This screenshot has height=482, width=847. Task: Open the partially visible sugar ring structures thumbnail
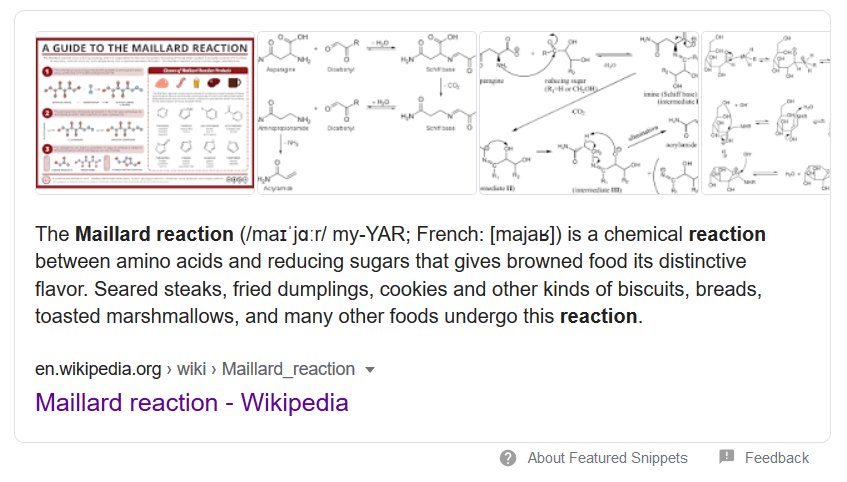(x=765, y=112)
